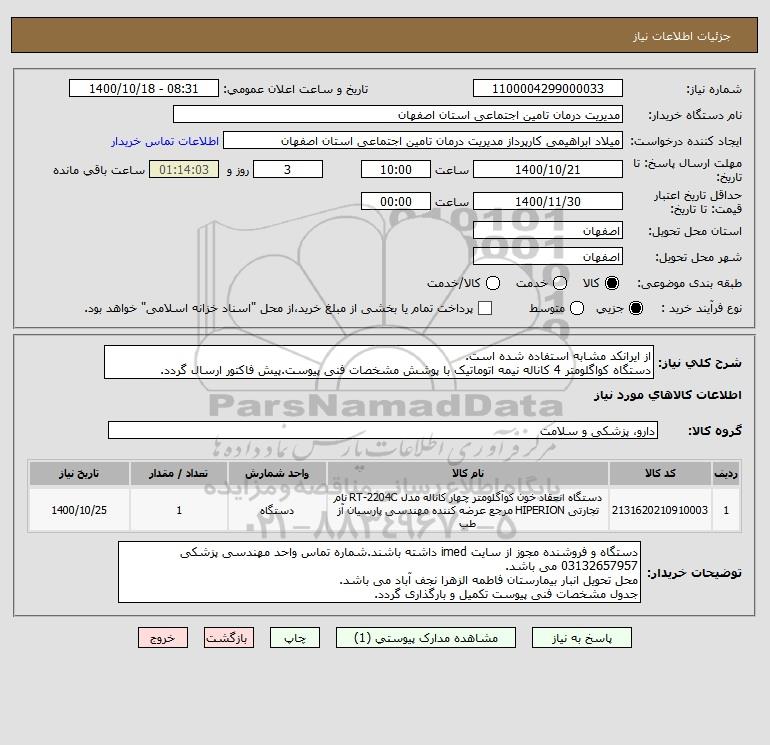Click the اطلاعات کالاهای مورد نیاز heading
Image resolution: width=770 pixels, height=745 pixels.
click(x=667, y=395)
